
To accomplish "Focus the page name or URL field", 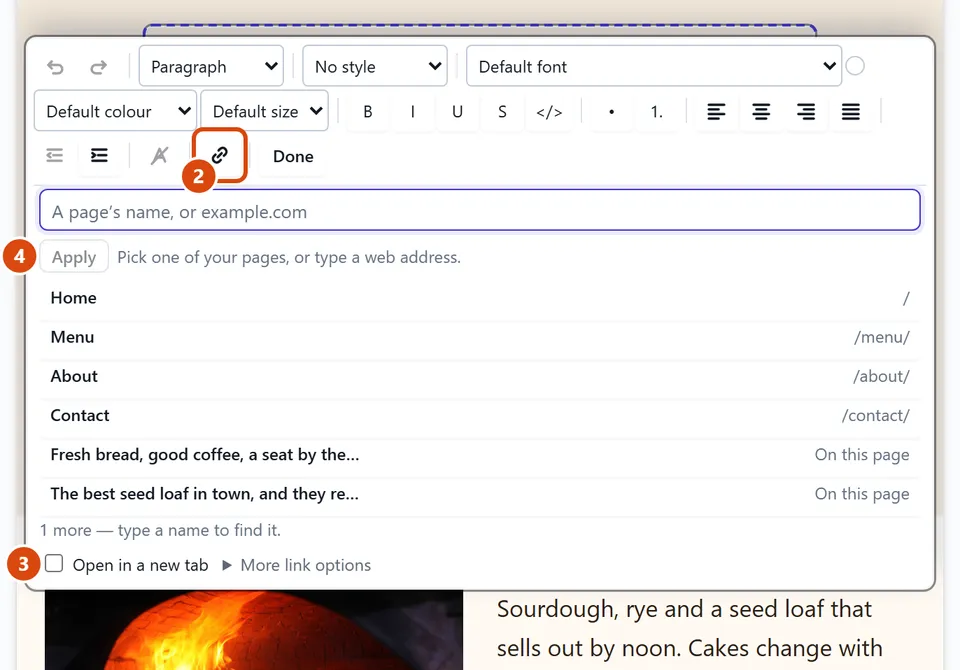I will coord(479,211).
